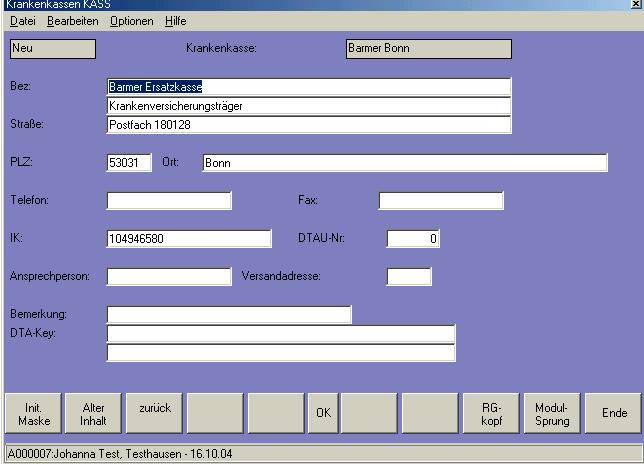This screenshot has width=644, height=464.
Task: Focus the Versandadresse field
Action: click(409, 276)
